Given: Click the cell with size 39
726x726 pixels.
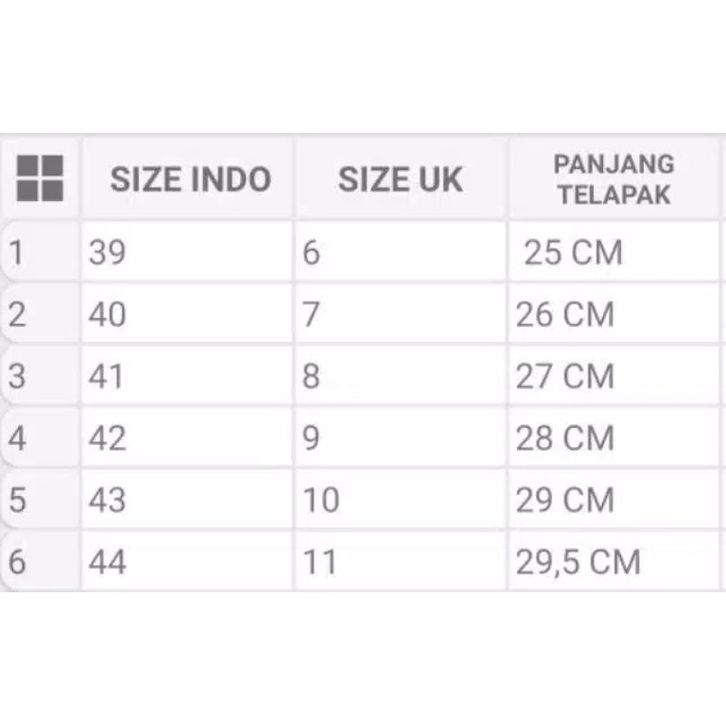Looking at the screenshot, I should pos(187,253).
